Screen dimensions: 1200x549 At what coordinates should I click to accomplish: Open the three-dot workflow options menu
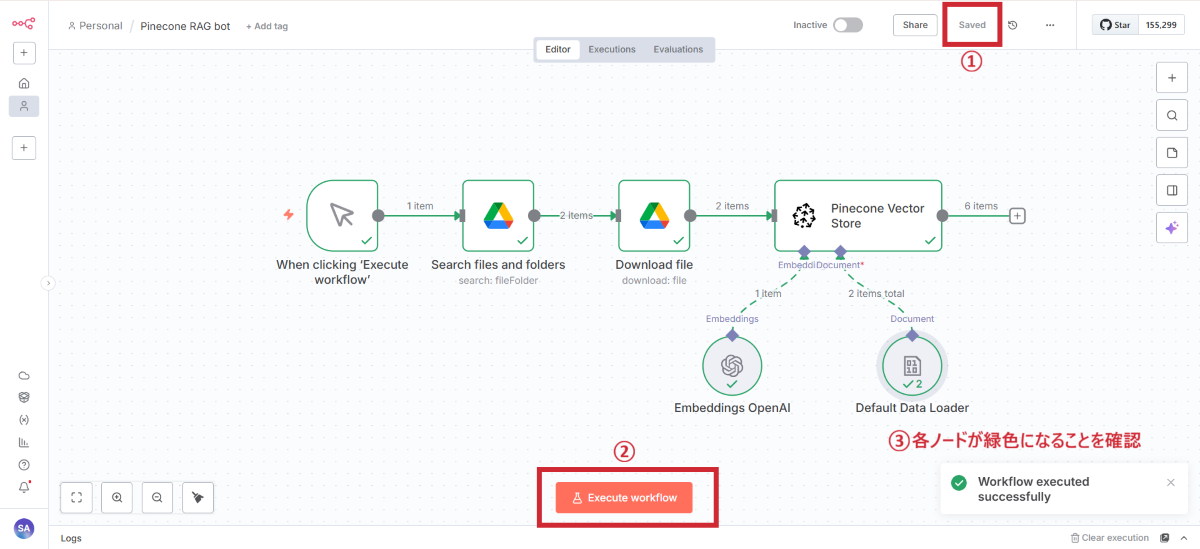coord(1049,25)
